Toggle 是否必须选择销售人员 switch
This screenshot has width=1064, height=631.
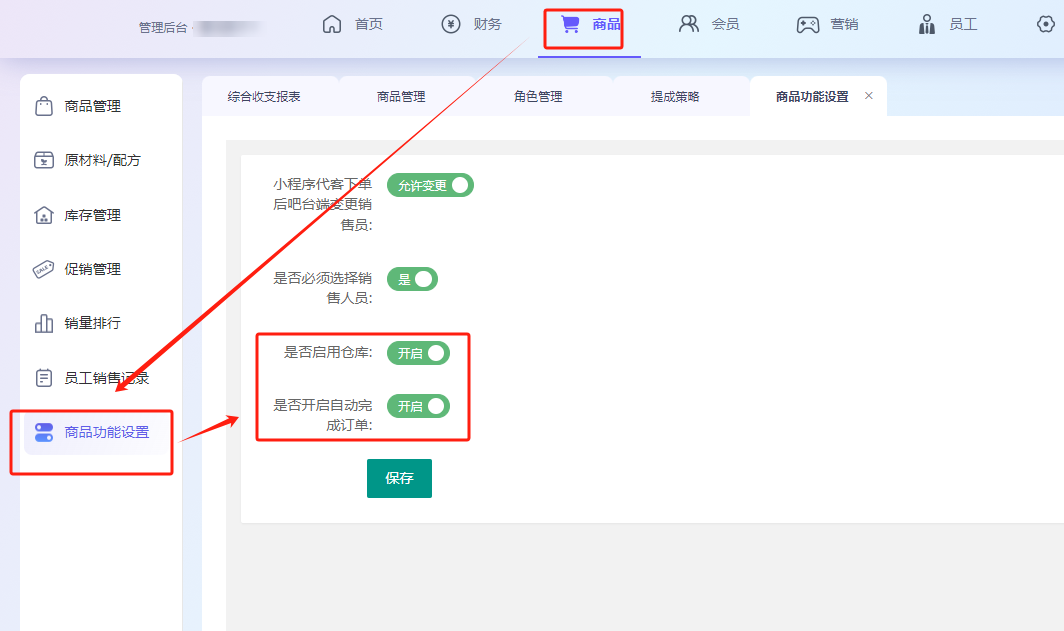pyautogui.click(x=412, y=279)
